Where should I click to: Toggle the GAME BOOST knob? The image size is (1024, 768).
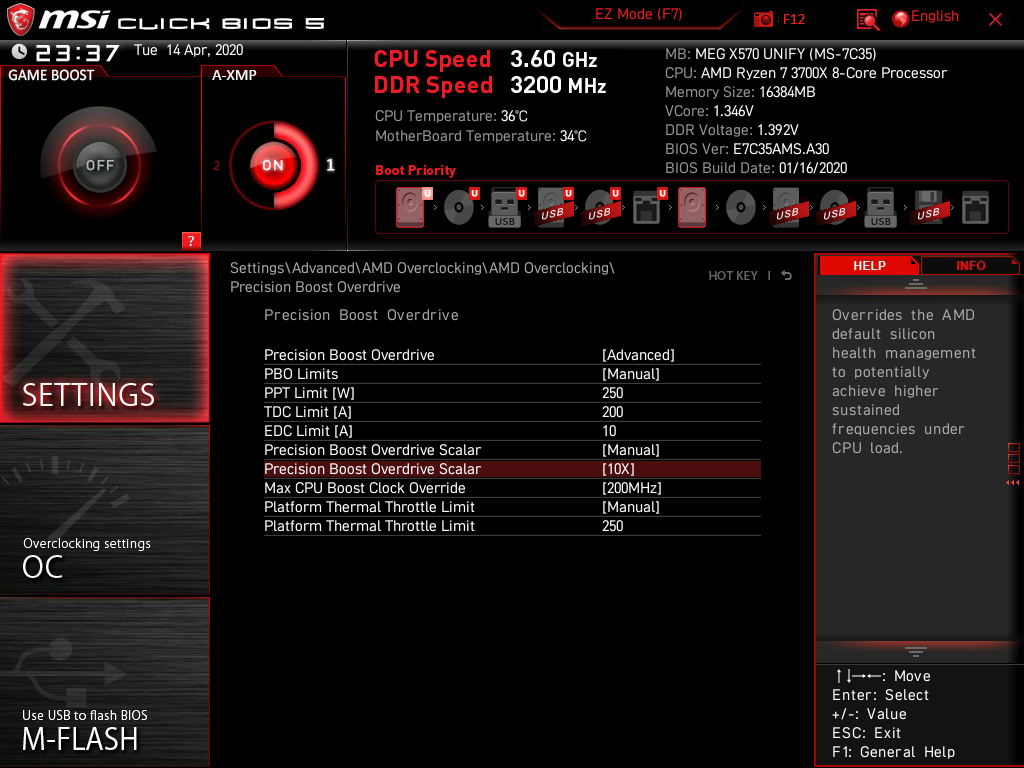[99, 165]
